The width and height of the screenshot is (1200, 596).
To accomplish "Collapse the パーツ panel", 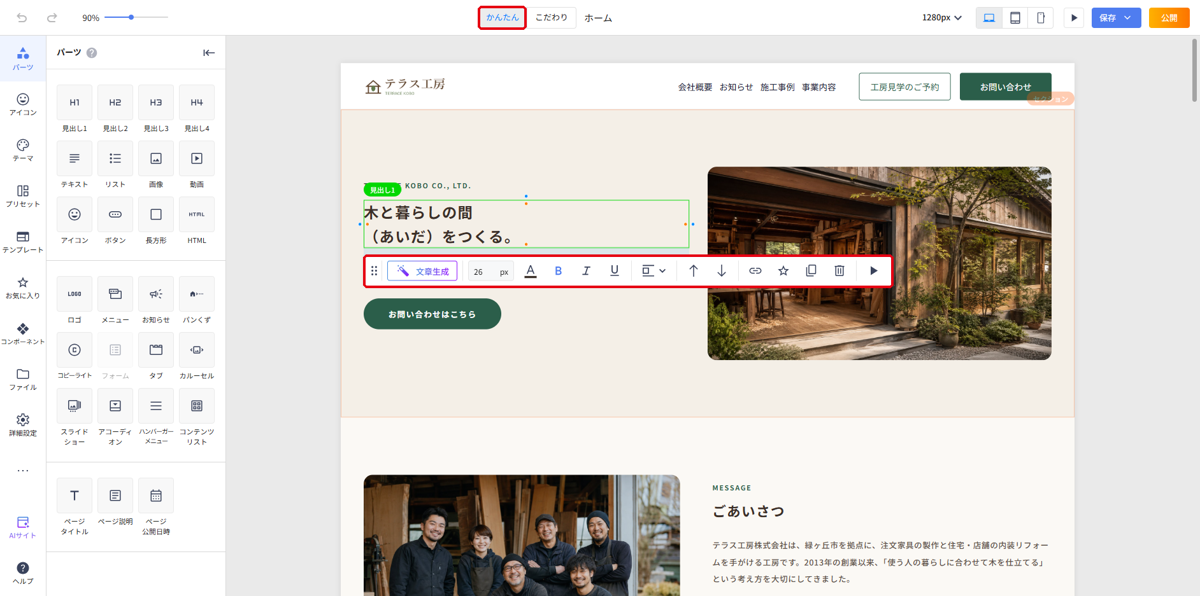I will tap(208, 53).
